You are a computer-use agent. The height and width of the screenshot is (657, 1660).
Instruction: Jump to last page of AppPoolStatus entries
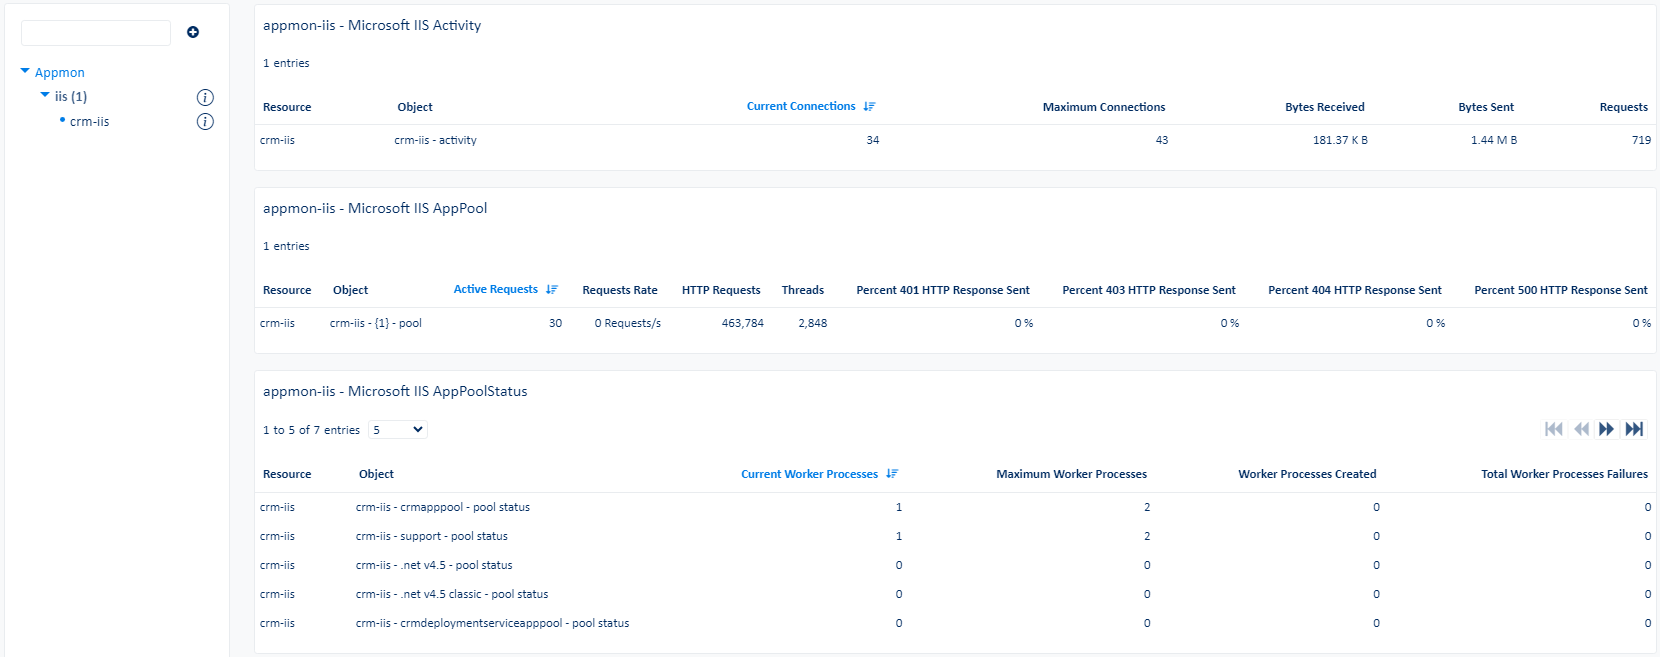[x=1634, y=429]
